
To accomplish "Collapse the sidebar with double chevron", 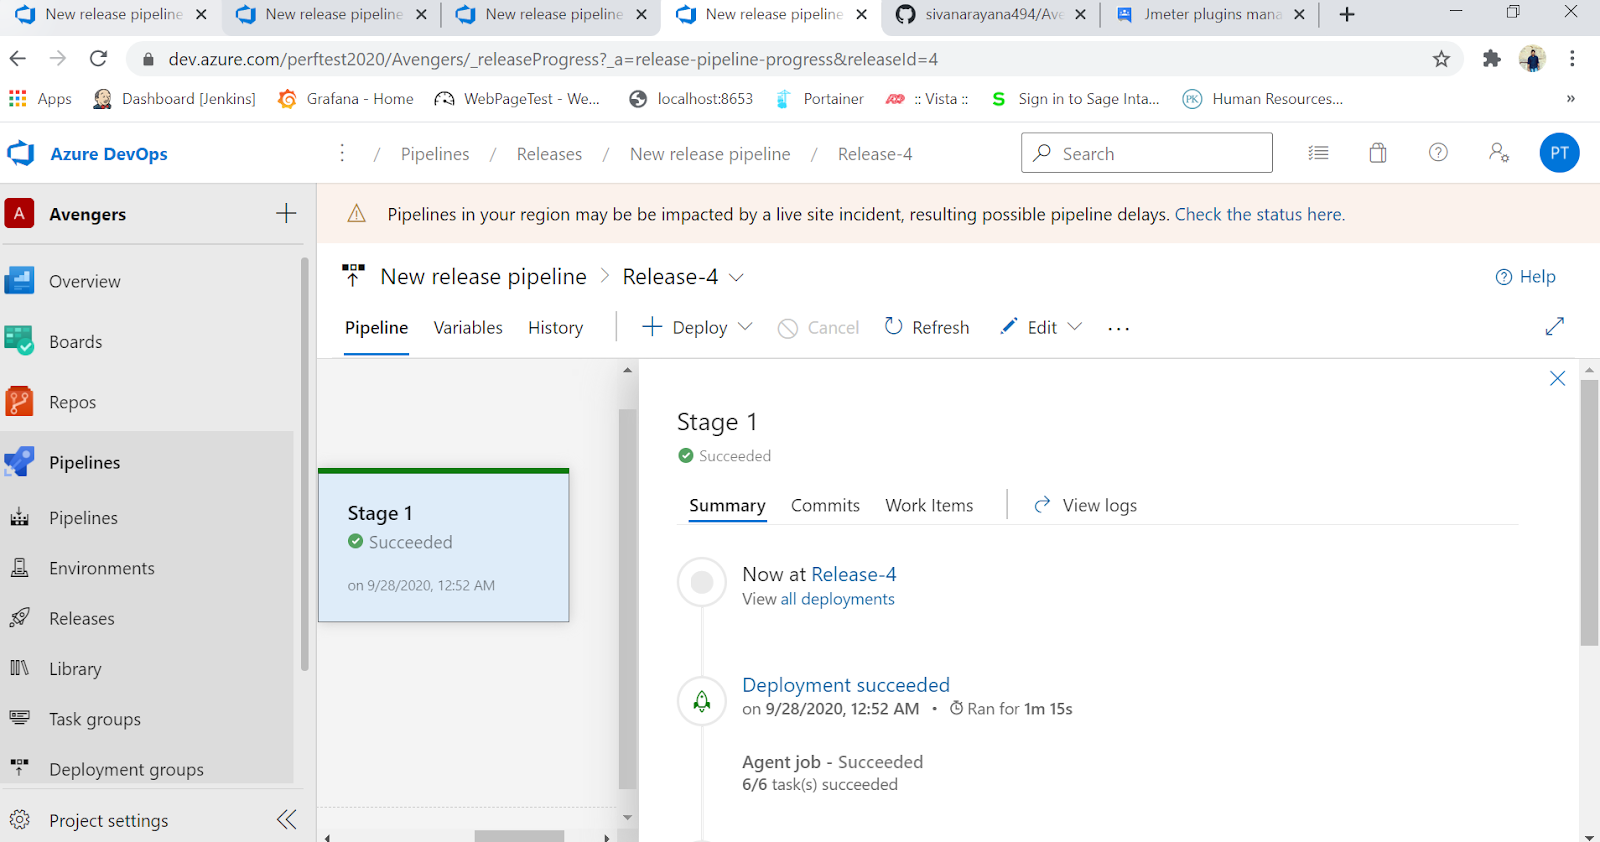I will click(287, 820).
